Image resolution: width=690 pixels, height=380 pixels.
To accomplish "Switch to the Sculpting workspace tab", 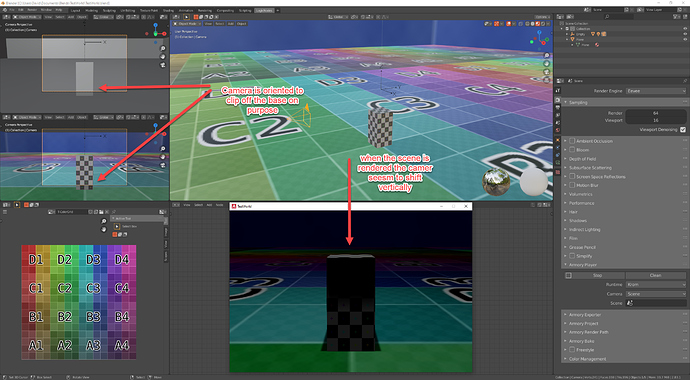I will point(109,10).
